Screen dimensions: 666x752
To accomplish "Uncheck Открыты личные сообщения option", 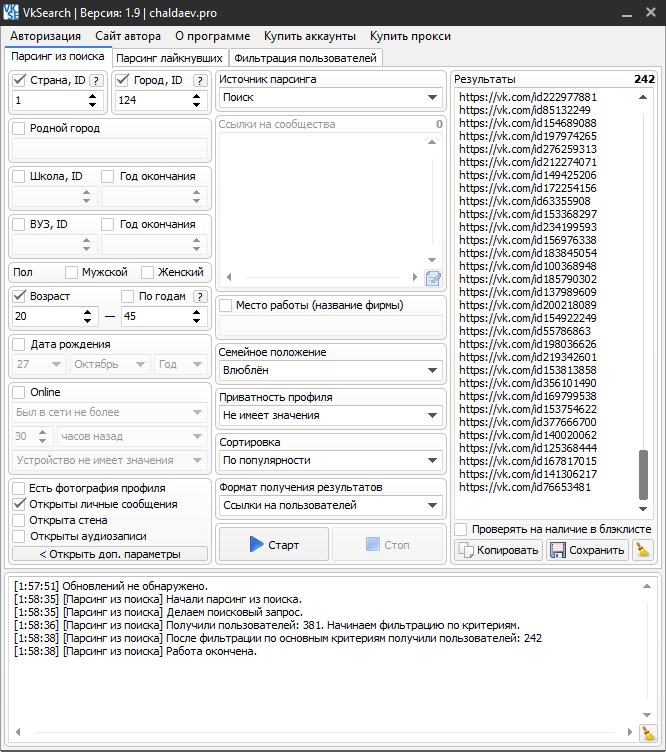I will pos(19,504).
